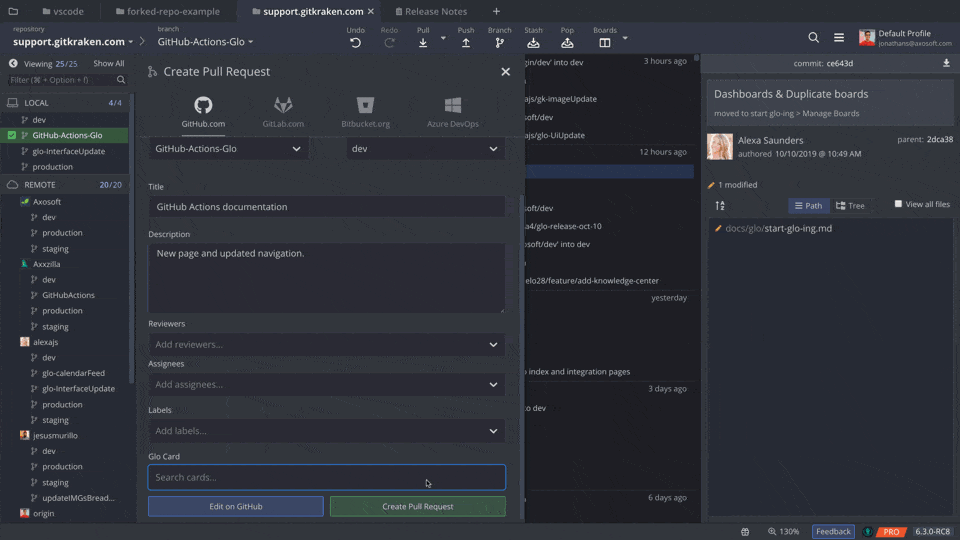Open the hamburger menu icon

point(839,37)
